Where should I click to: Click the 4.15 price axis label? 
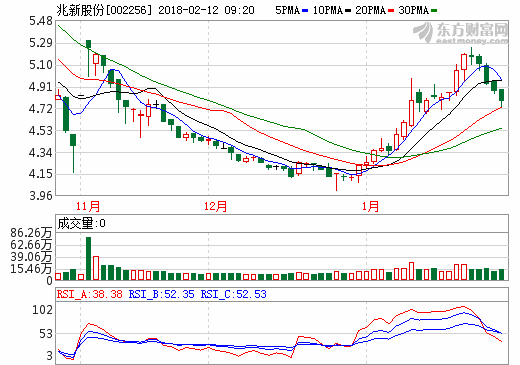(41, 174)
